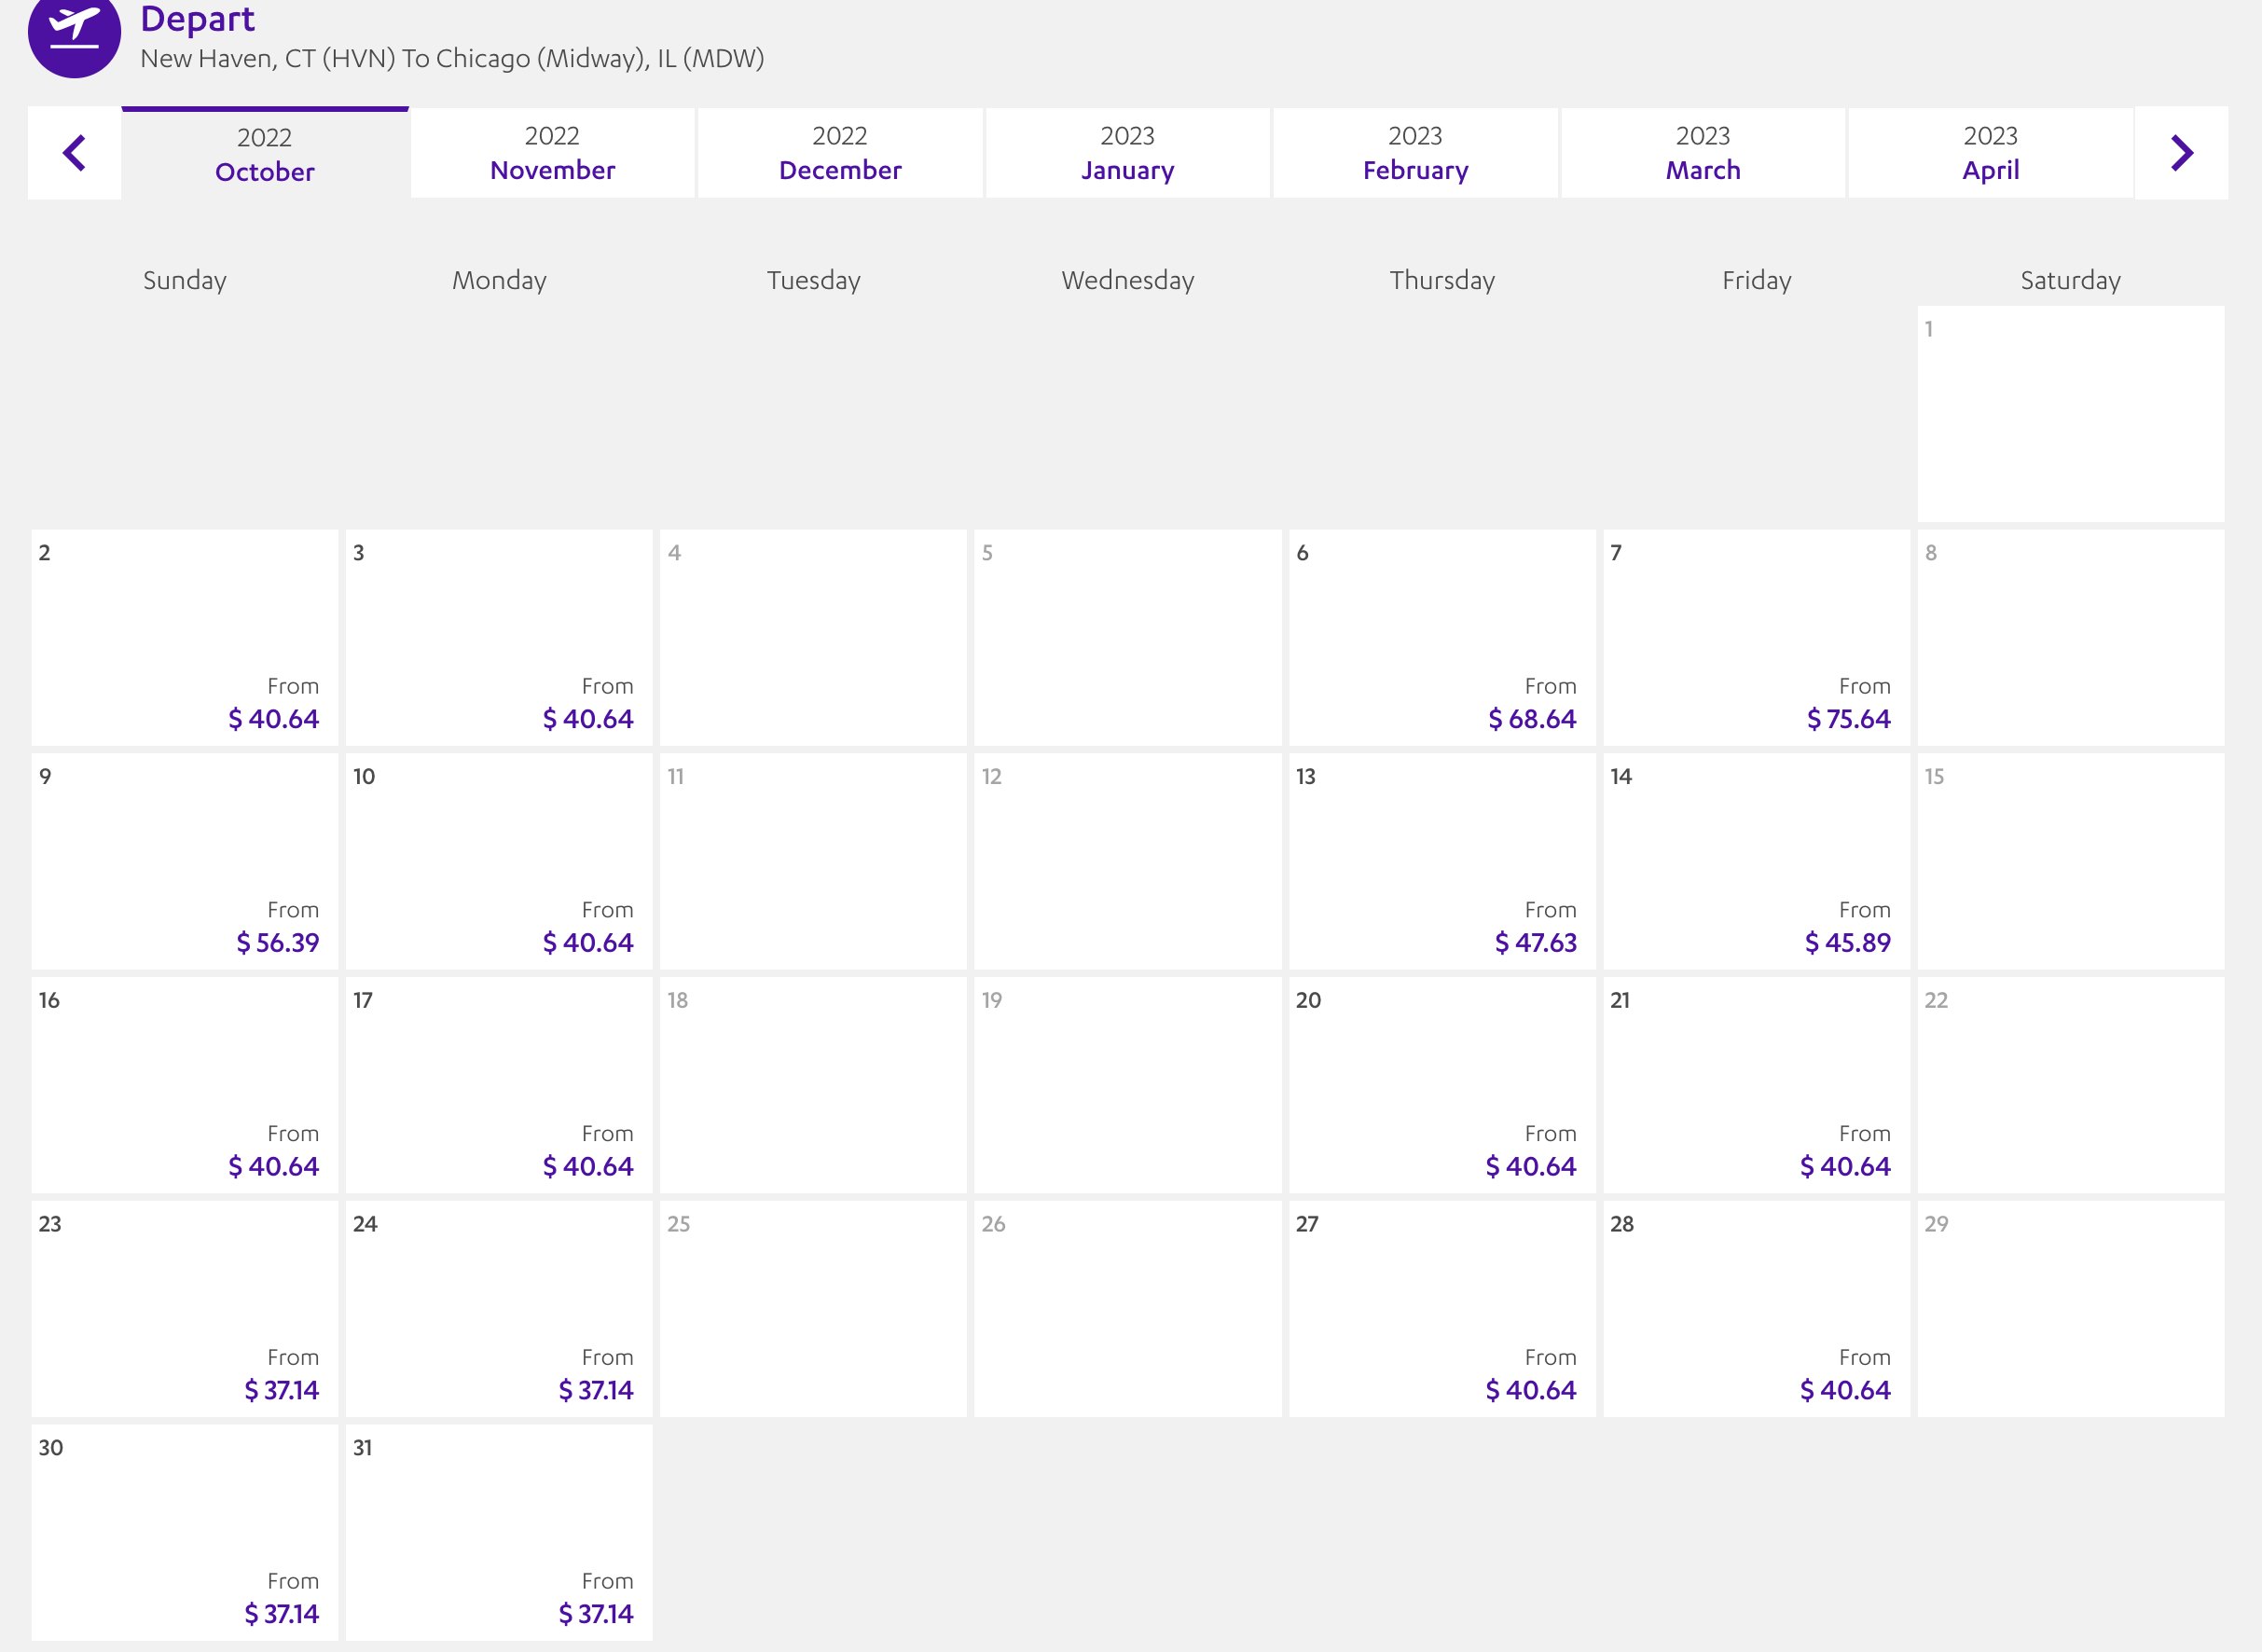Switch to the November 2022 tab
The width and height of the screenshot is (2262, 1652).
[x=552, y=153]
